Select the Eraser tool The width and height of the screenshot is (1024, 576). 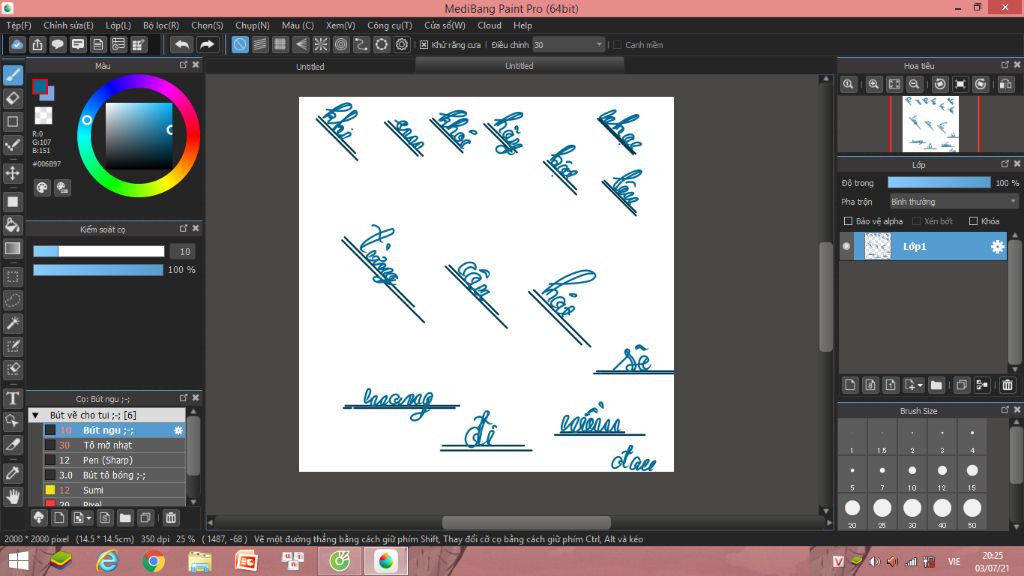coord(12,98)
